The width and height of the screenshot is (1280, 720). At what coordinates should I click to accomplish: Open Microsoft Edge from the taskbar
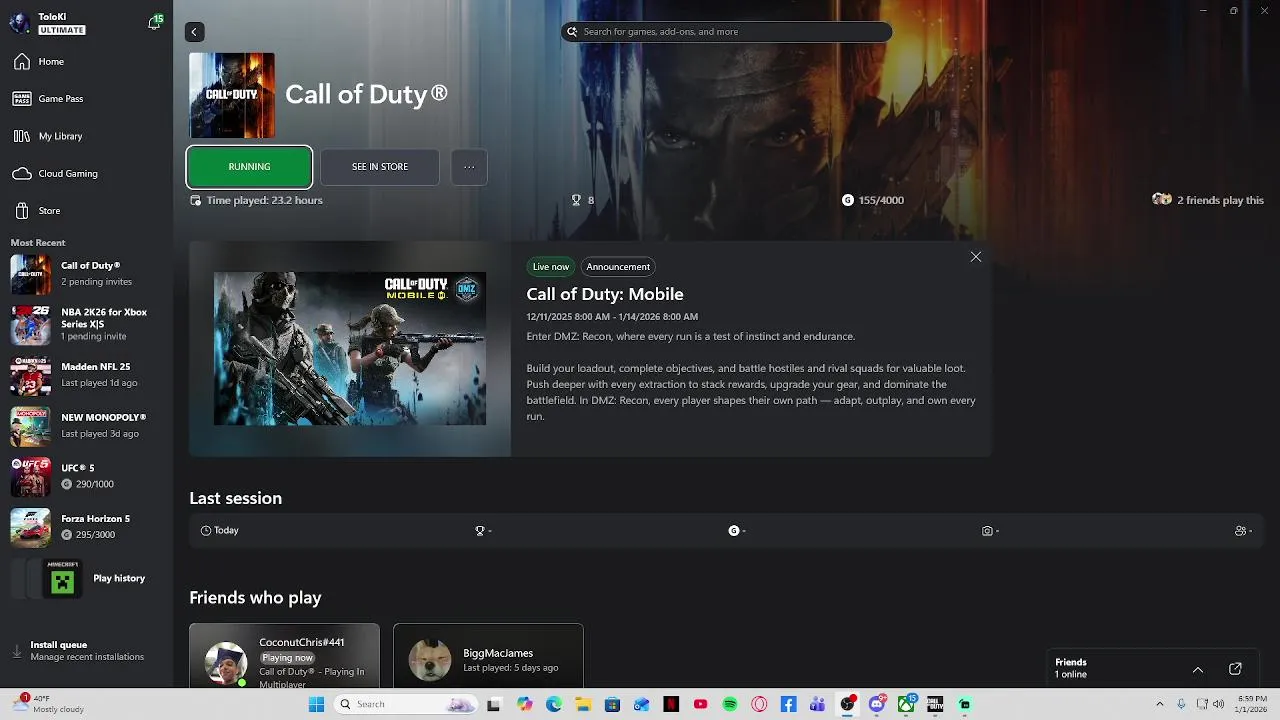pyautogui.click(x=554, y=704)
